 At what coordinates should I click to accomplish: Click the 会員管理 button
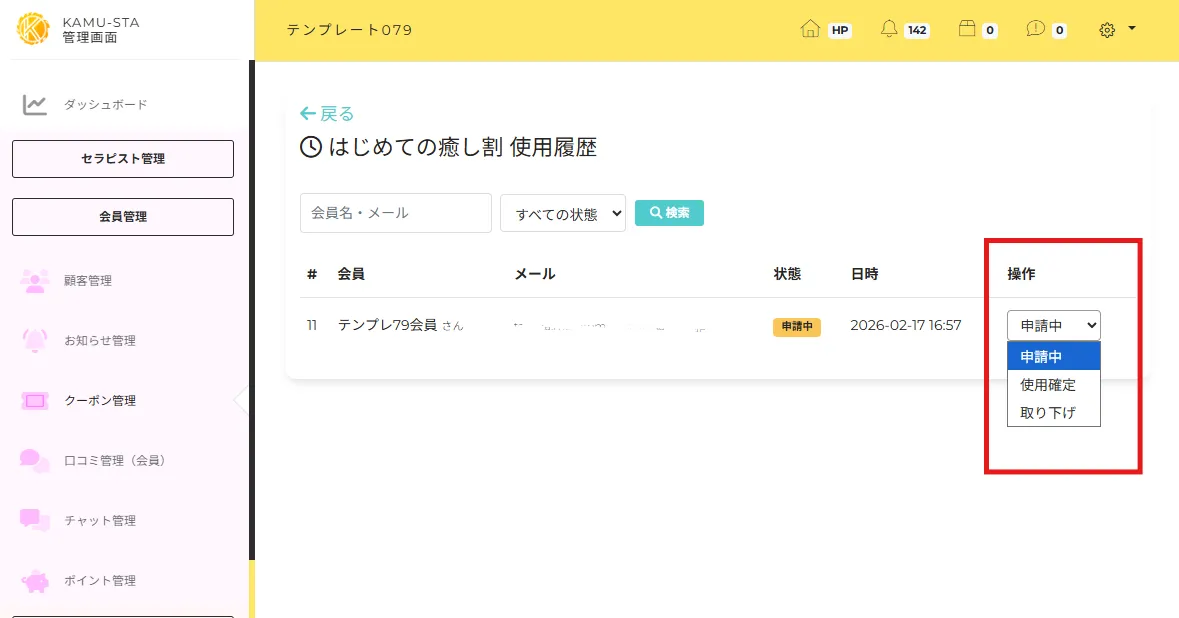tap(123, 217)
